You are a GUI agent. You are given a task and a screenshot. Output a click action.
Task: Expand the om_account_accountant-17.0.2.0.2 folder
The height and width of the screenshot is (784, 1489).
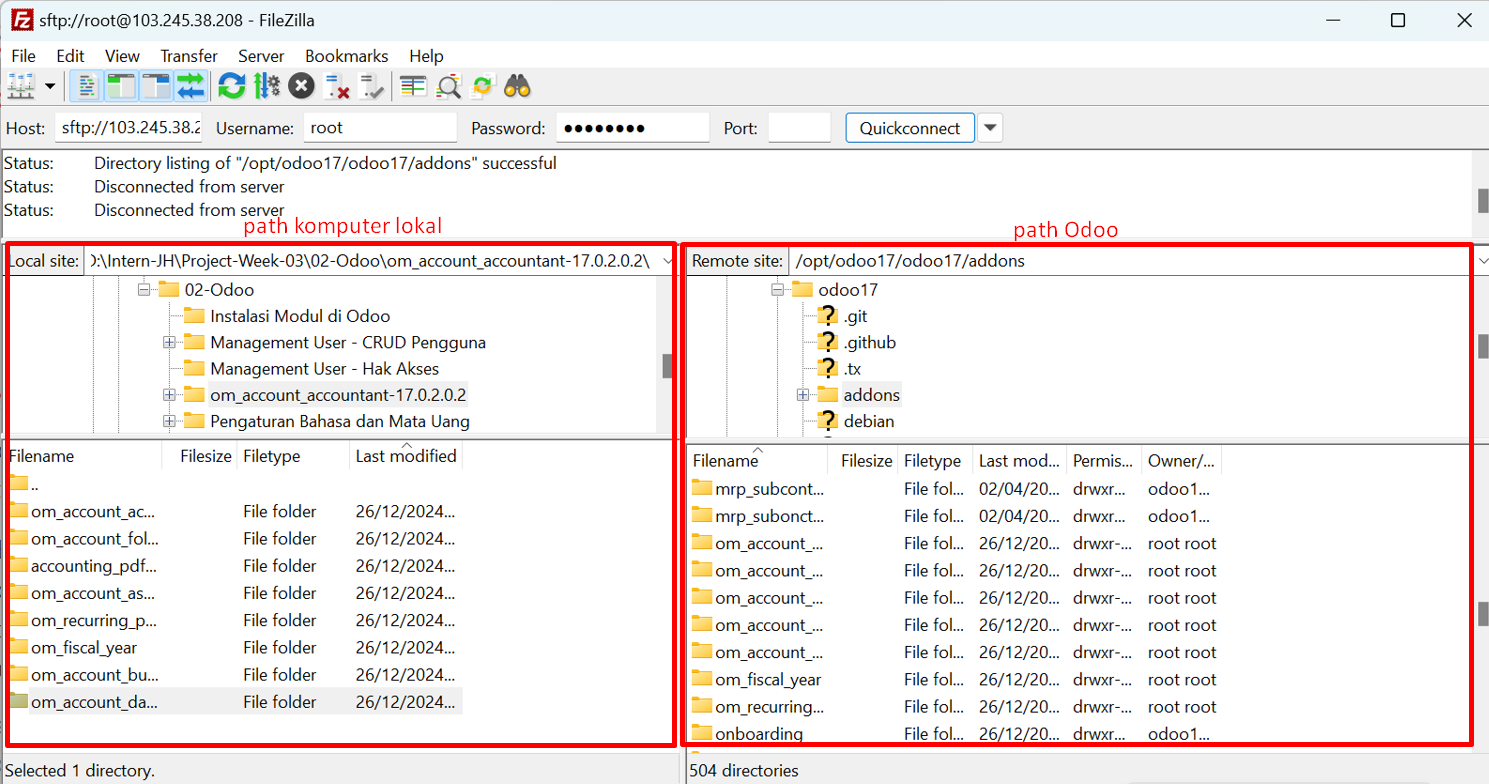(168, 394)
